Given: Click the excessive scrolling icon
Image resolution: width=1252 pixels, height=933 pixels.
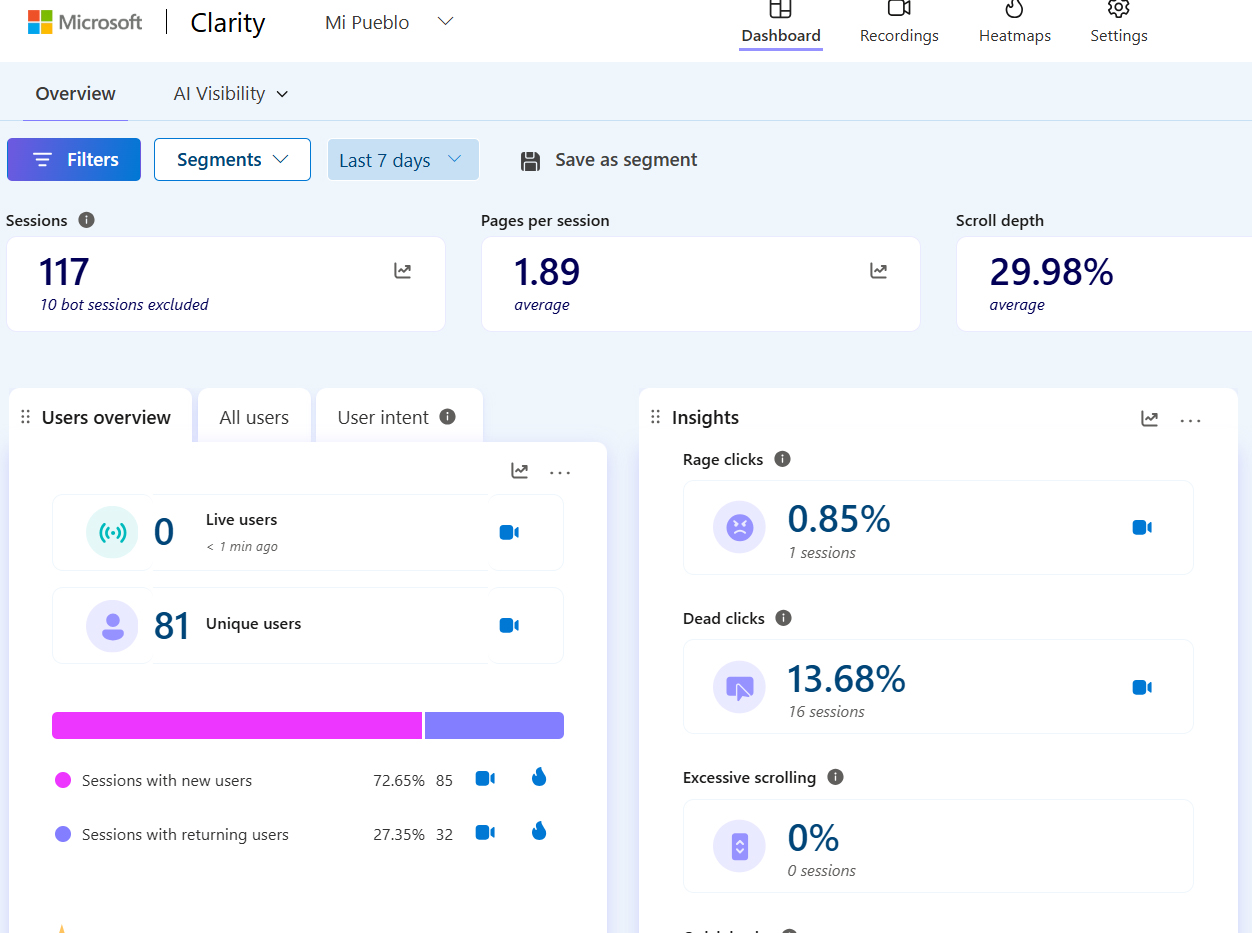Looking at the screenshot, I should coord(739,846).
